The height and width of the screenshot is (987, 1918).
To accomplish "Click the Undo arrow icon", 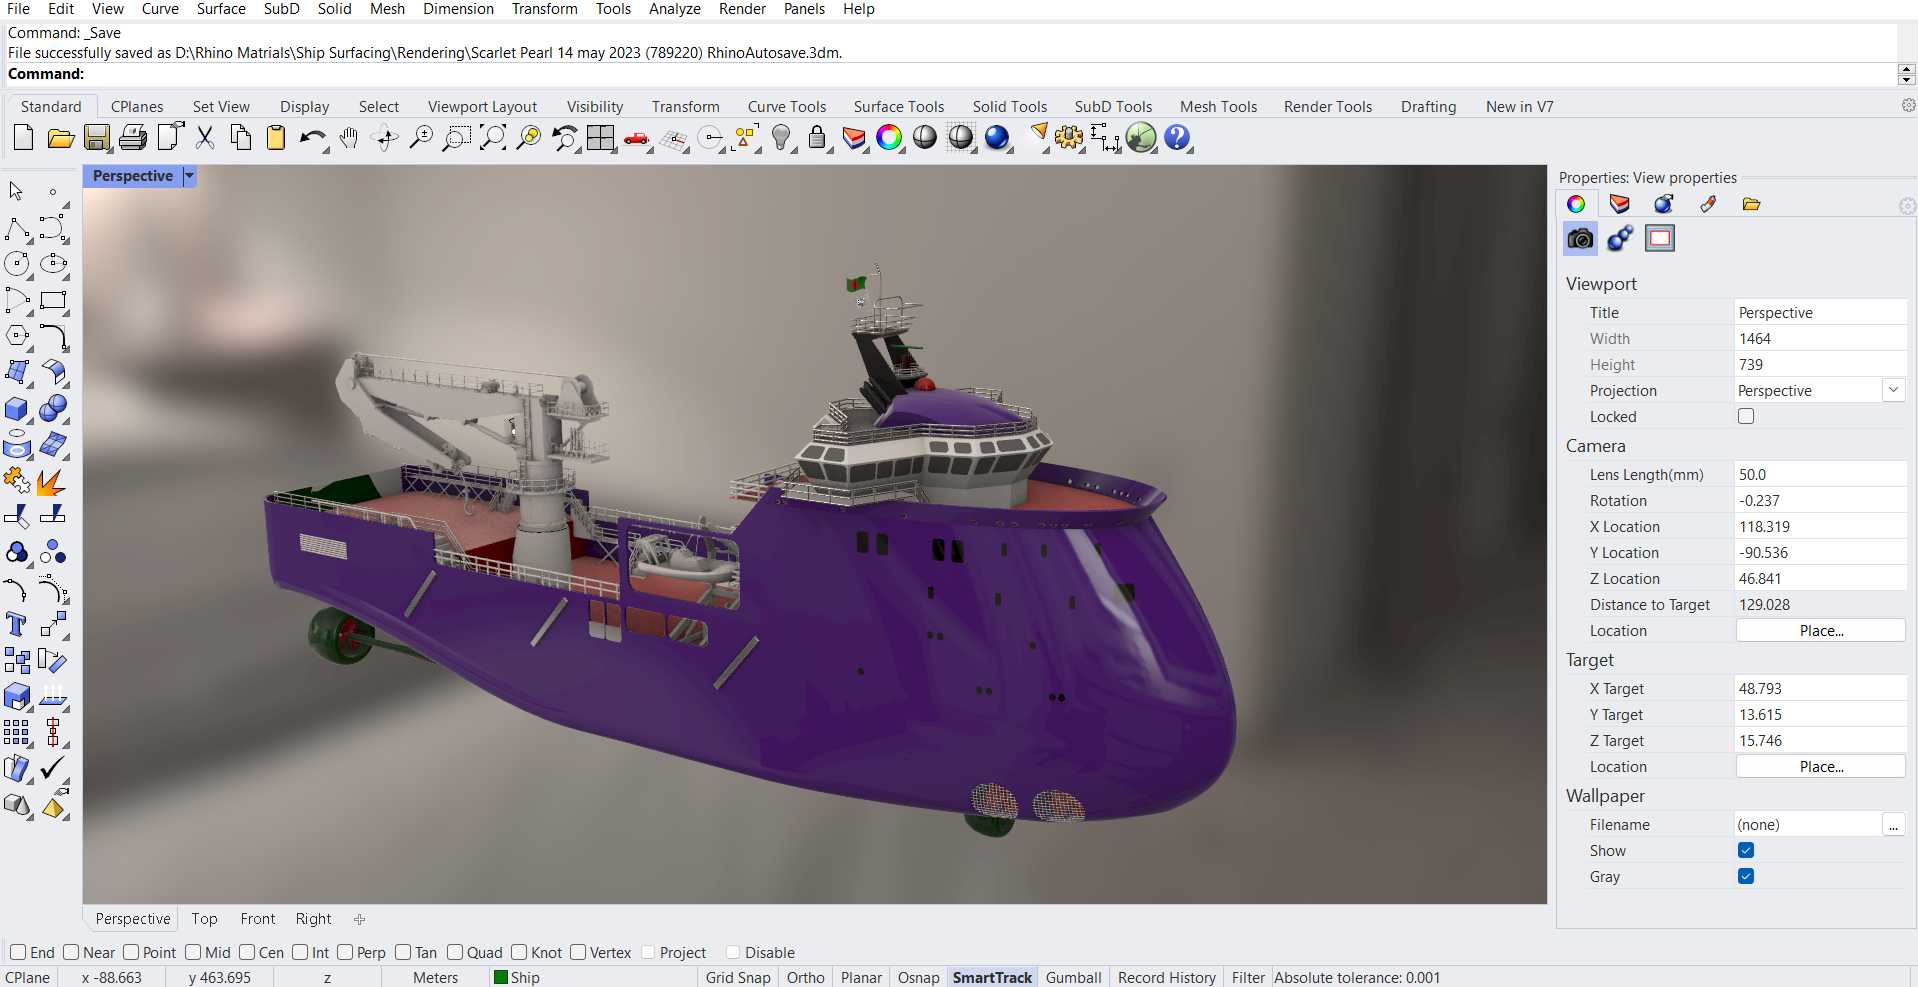I will point(313,138).
